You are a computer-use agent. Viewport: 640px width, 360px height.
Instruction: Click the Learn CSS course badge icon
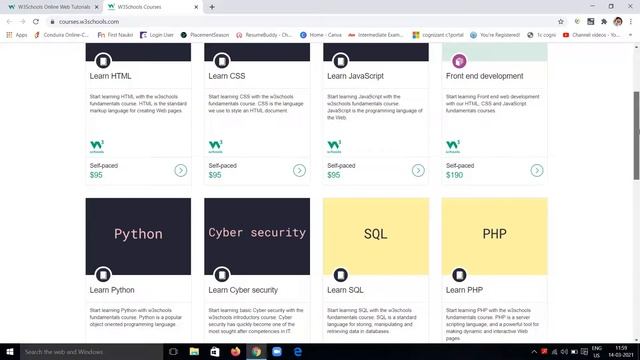[222, 61]
